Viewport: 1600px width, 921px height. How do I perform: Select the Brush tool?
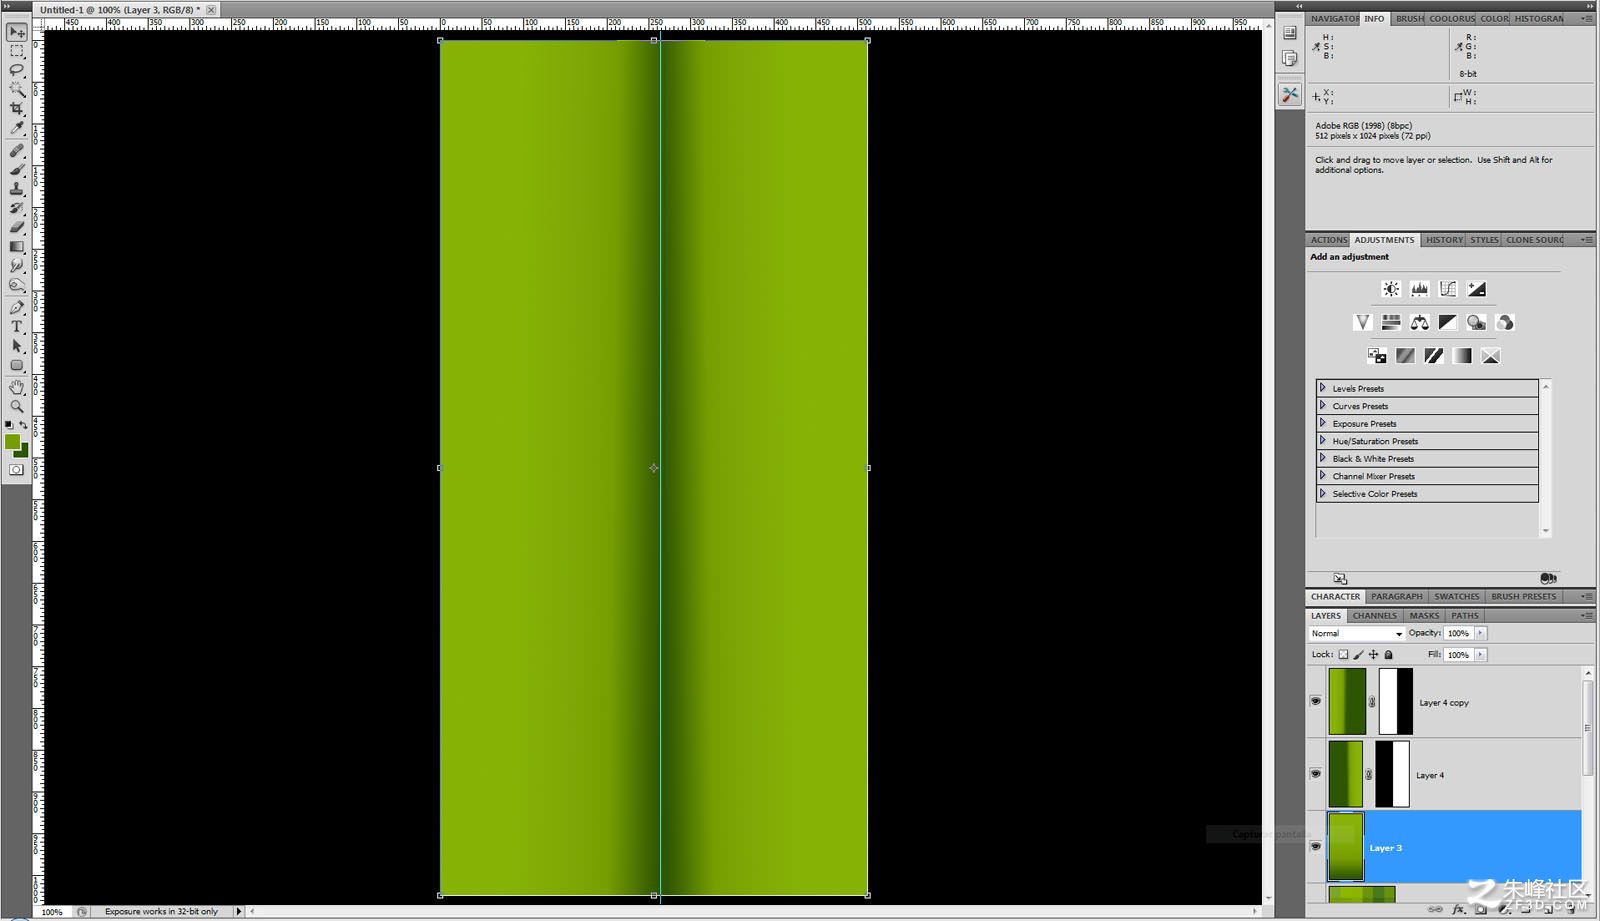17,170
